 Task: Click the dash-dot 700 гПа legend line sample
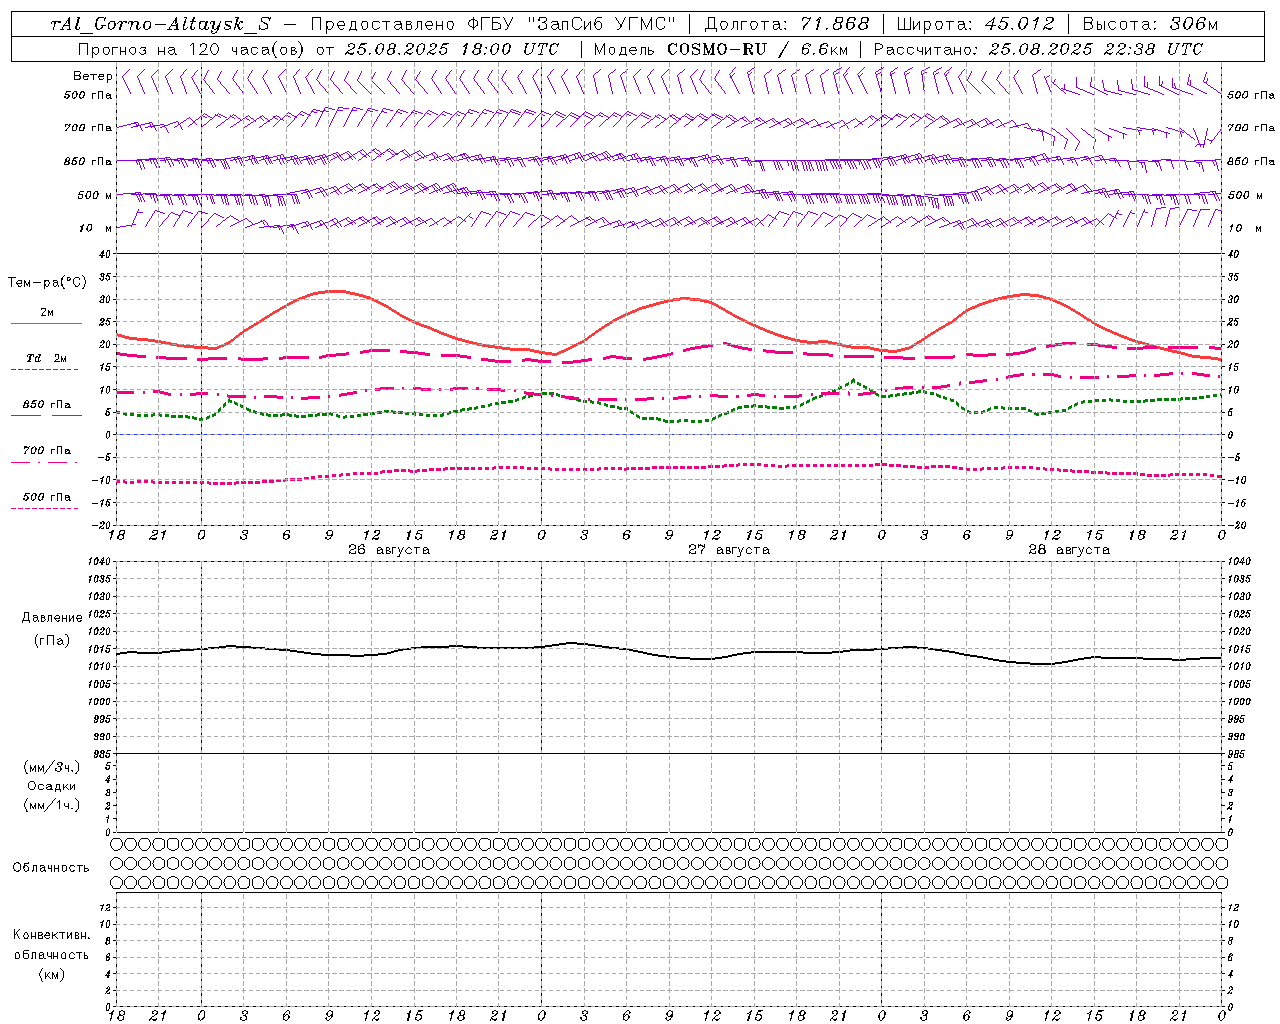point(44,462)
